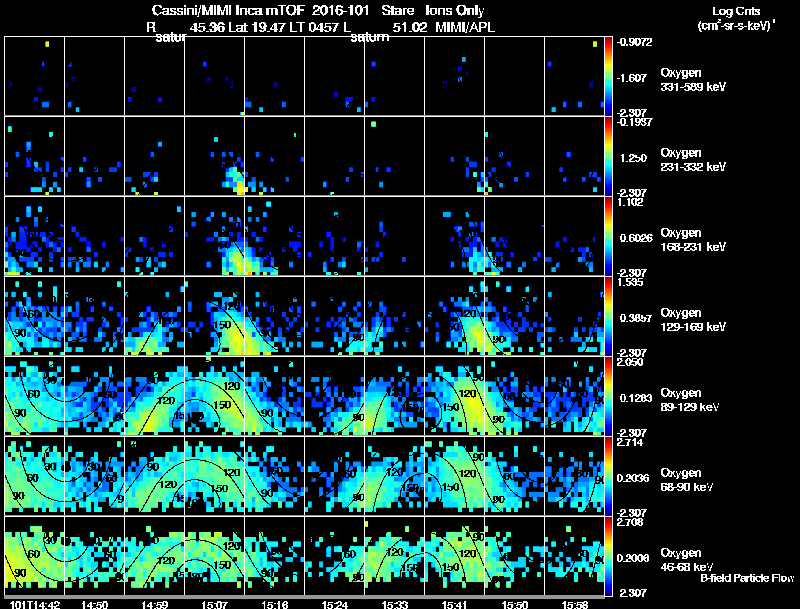This screenshot has height=609, width=800.
Task: Click the Cassini/MIMI Inca mTOF title text
Action: click(x=228, y=11)
